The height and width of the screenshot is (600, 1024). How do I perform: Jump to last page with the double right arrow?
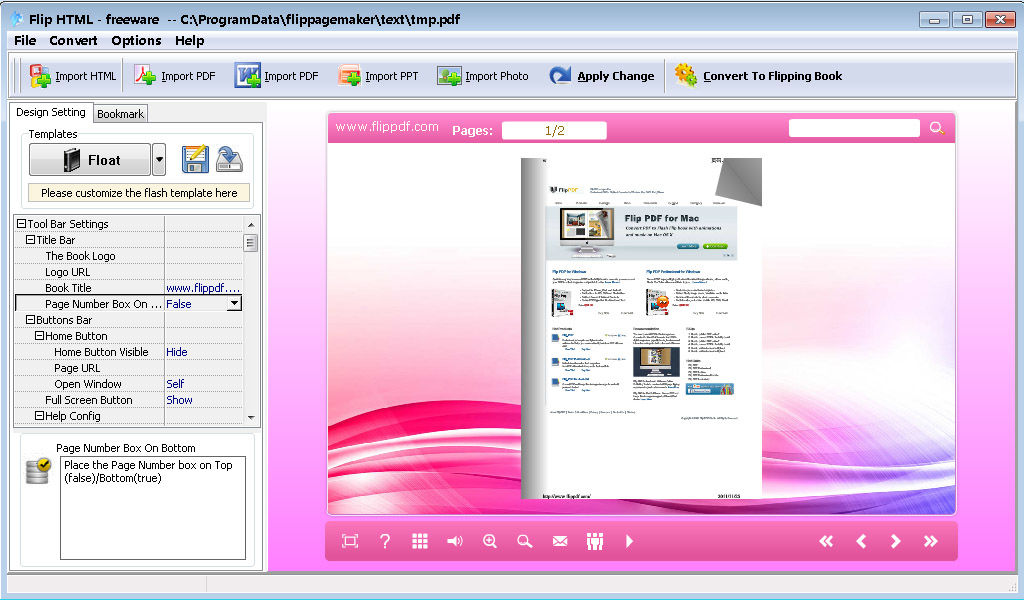coord(931,541)
